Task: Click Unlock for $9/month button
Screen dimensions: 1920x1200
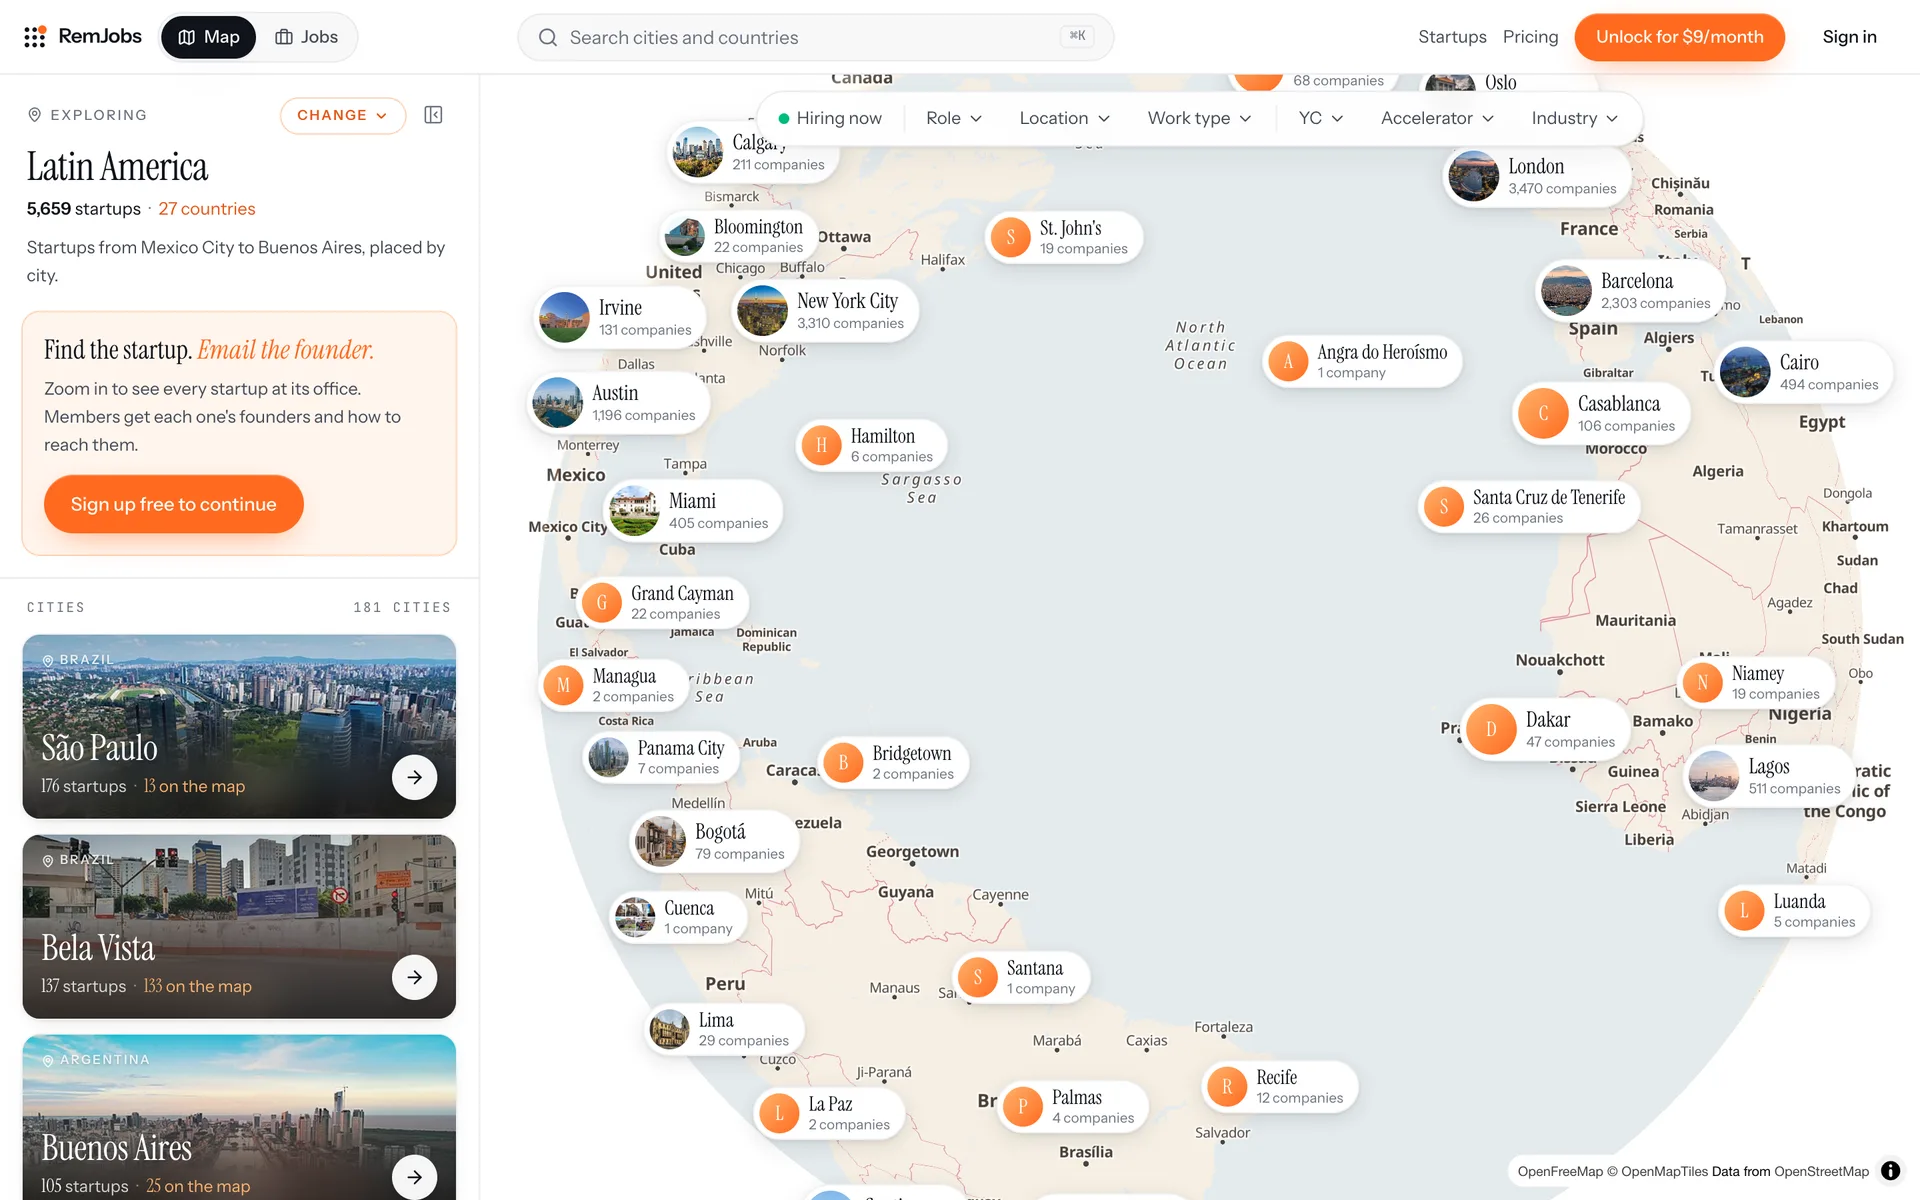Action: (x=1679, y=37)
